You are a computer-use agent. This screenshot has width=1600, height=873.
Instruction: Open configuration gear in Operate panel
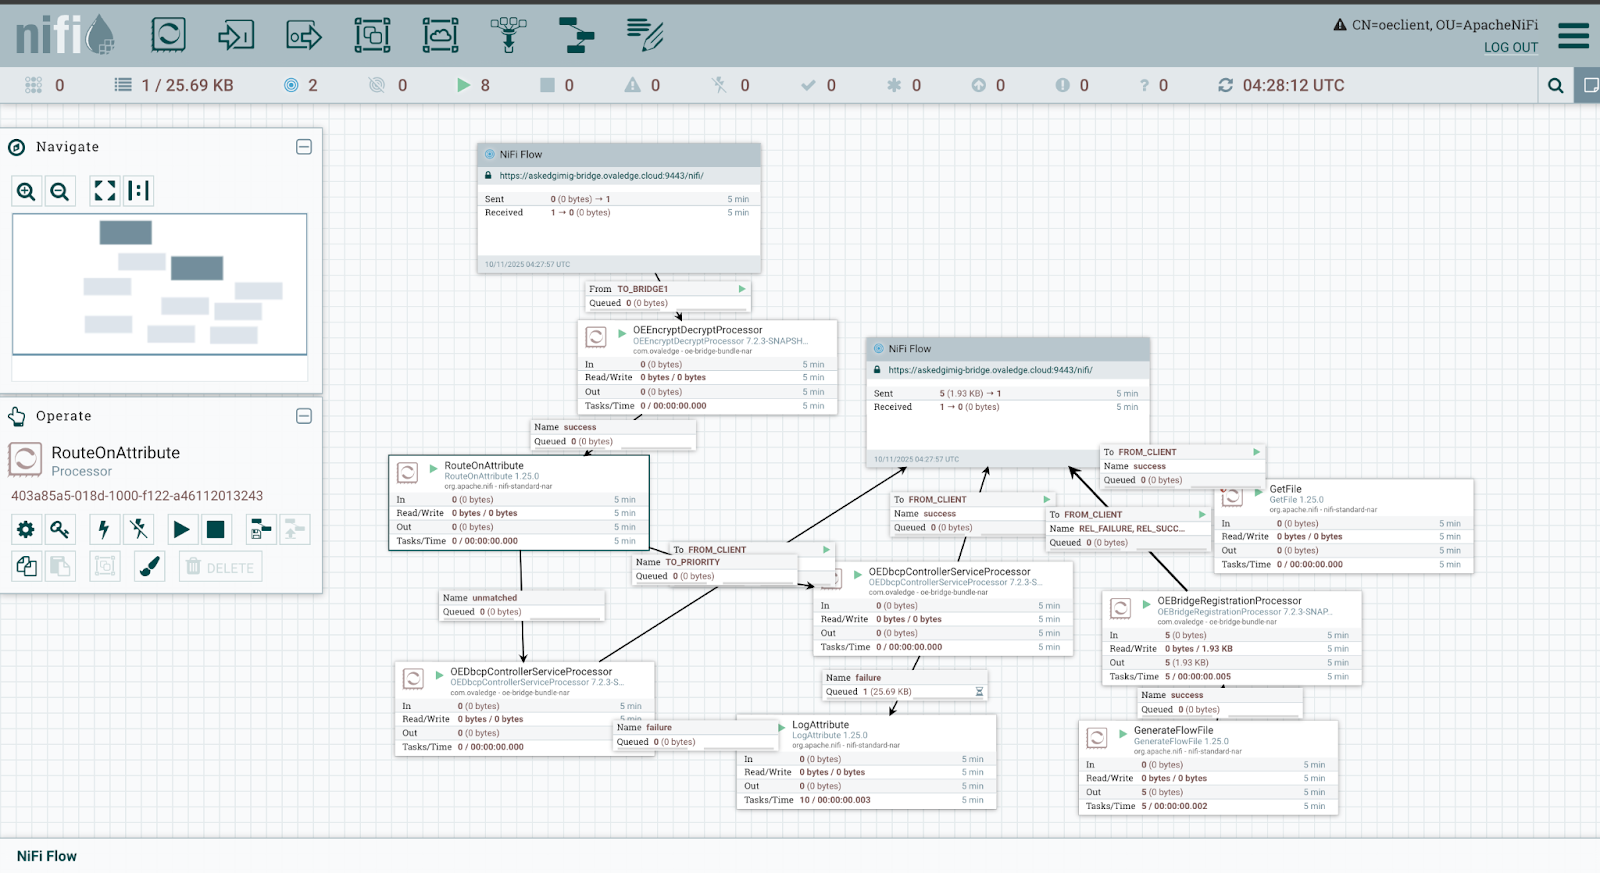tap(26, 529)
